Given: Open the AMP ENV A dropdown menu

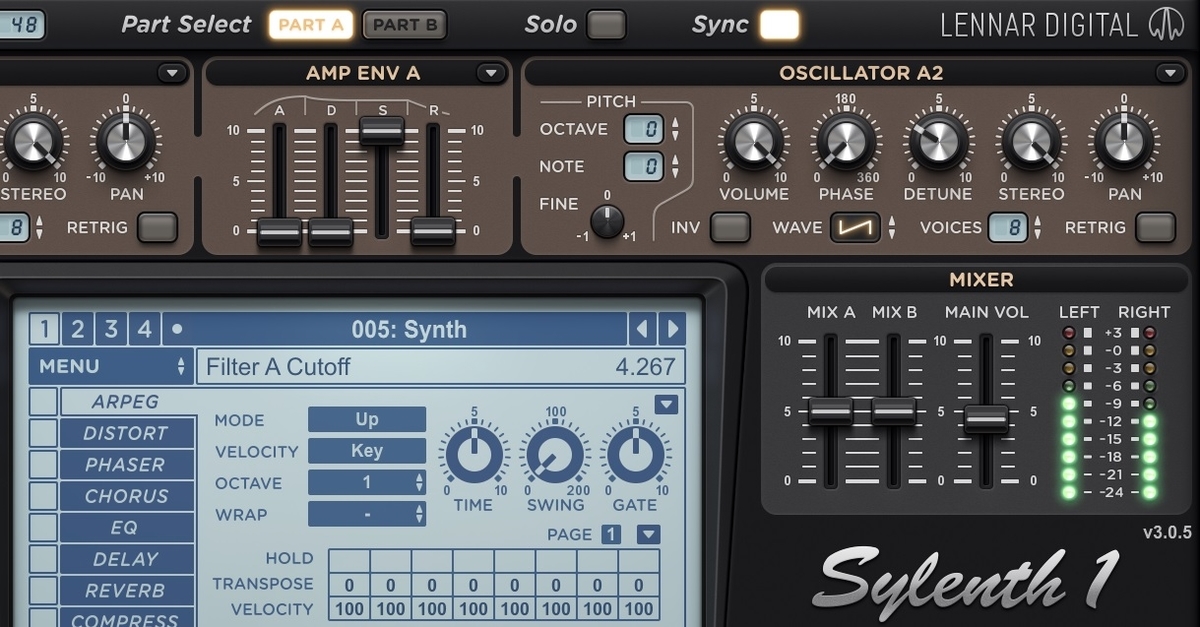Looking at the screenshot, I should (x=491, y=73).
